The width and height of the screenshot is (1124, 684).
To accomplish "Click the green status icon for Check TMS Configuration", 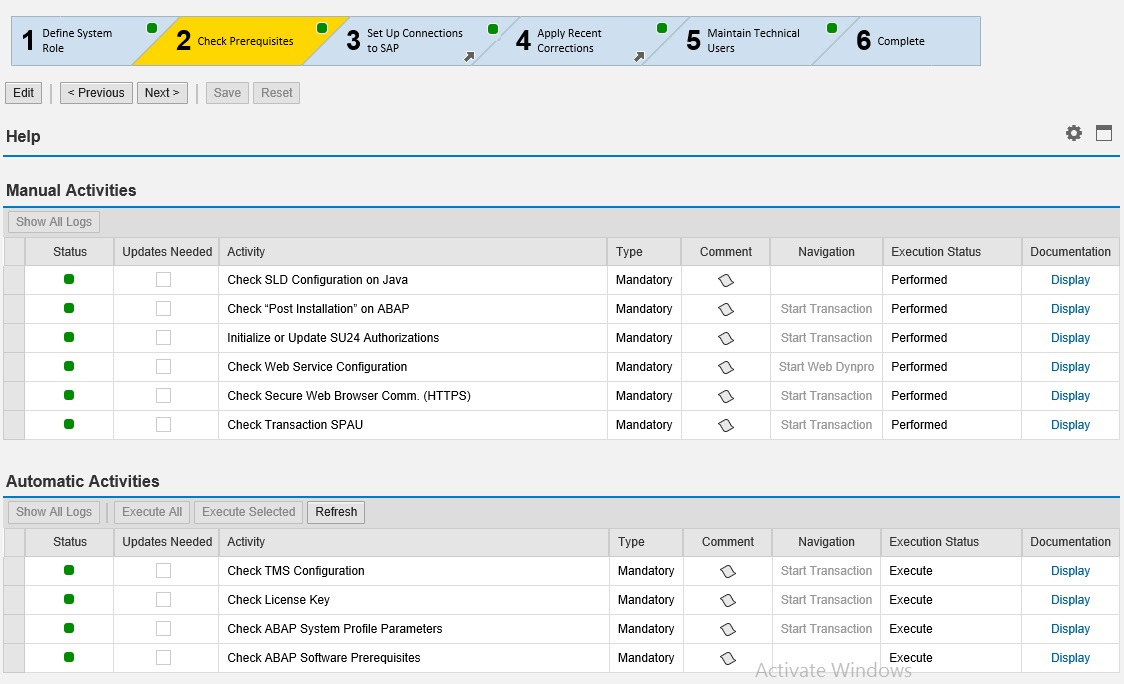I will click(69, 570).
